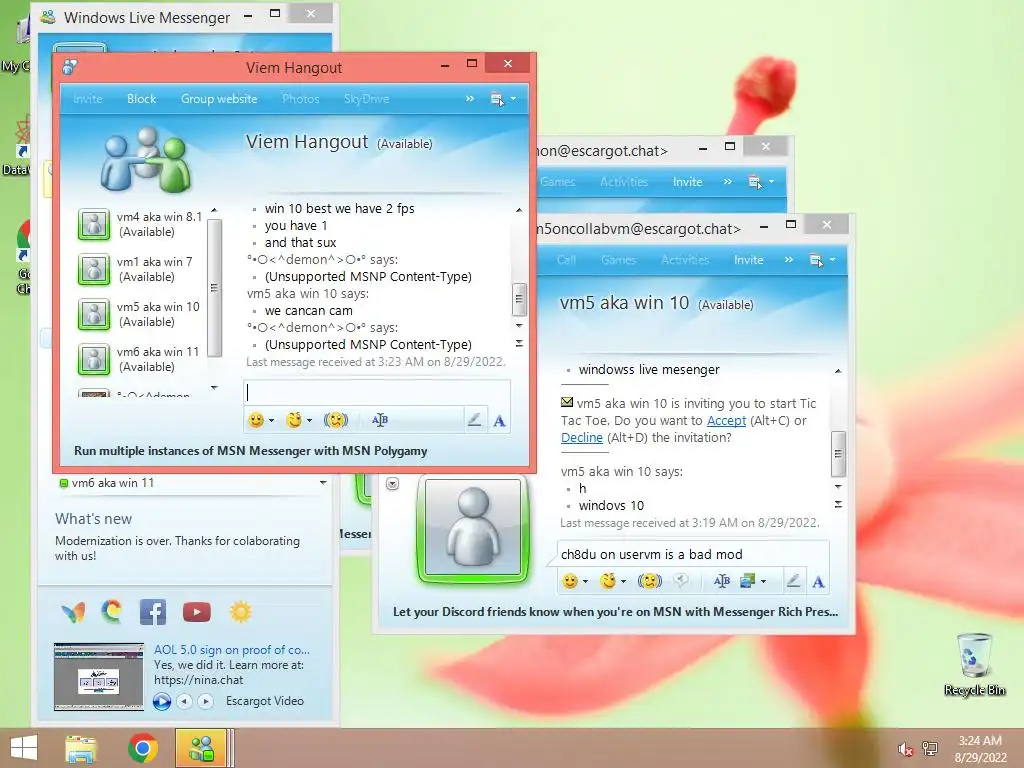The image size is (1024, 768).
Task: Send a nudge in vm5 chat window
Action: pyautogui.click(x=650, y=581)
